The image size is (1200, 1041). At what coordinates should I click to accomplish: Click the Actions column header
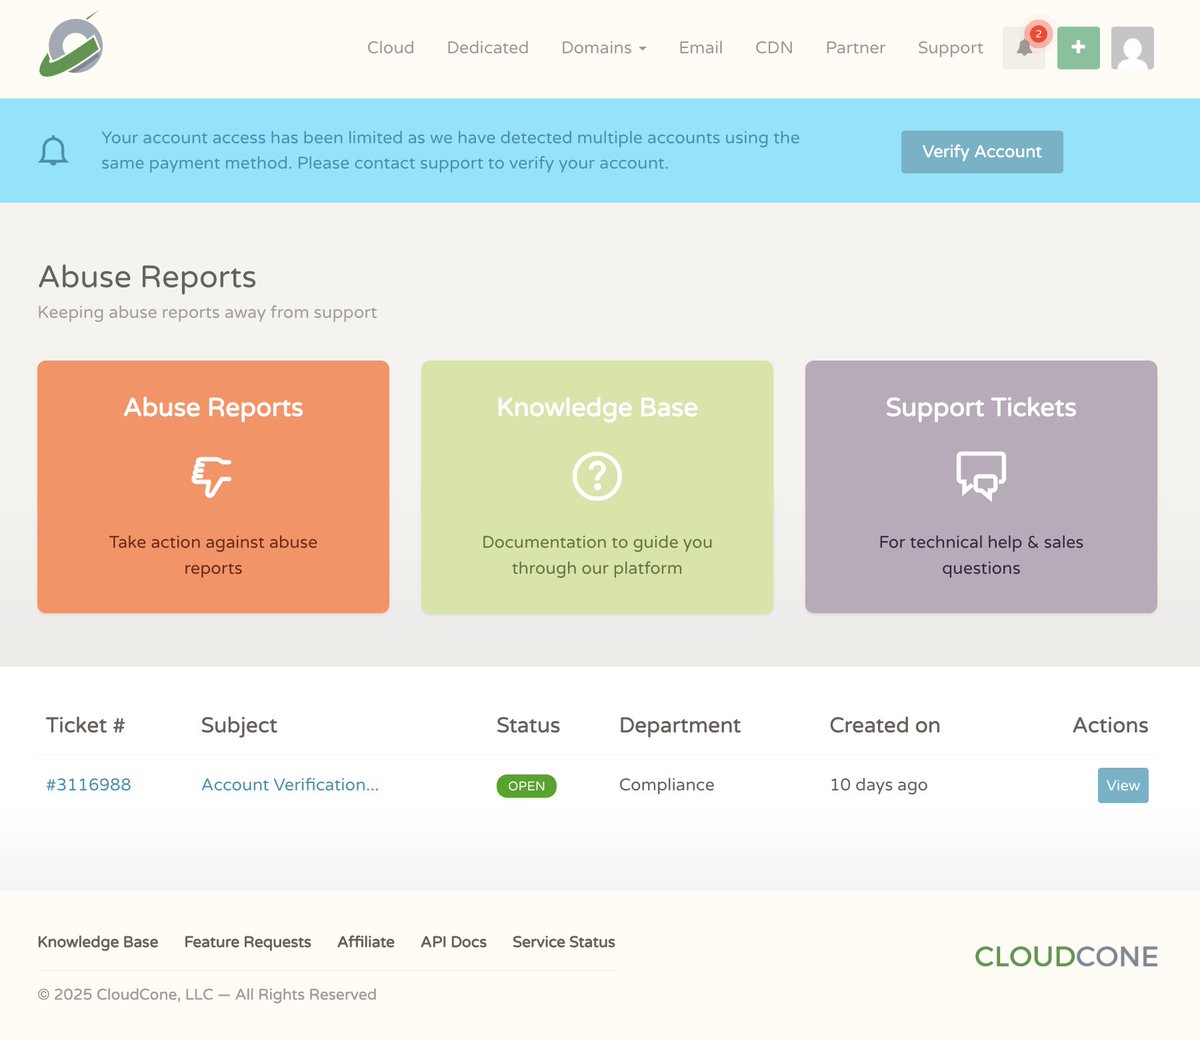click(x=1110, y=725)
